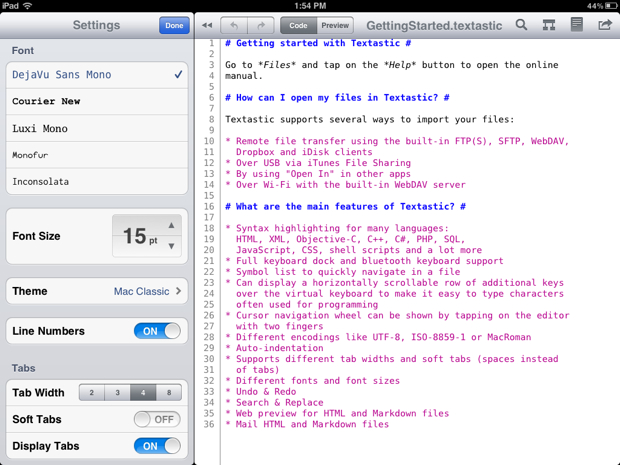This screenshot has width=620, height=465.
Task: Tap the share/export icon
Action: click(x=605, y=25)
